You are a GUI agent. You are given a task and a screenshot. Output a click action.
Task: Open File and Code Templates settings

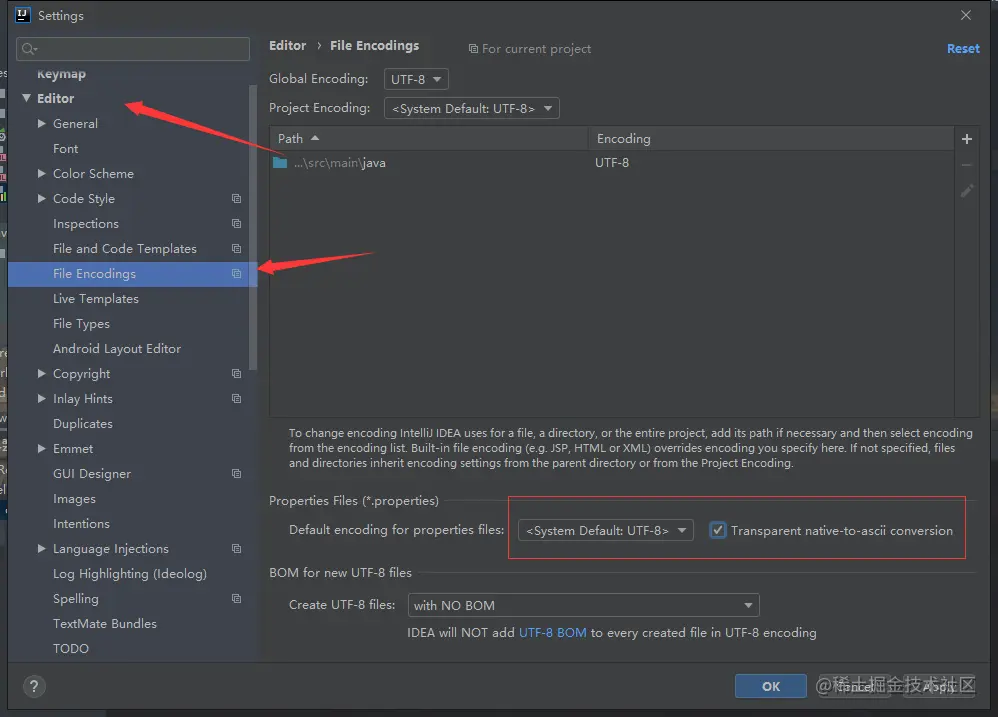(x=125, y=249)
